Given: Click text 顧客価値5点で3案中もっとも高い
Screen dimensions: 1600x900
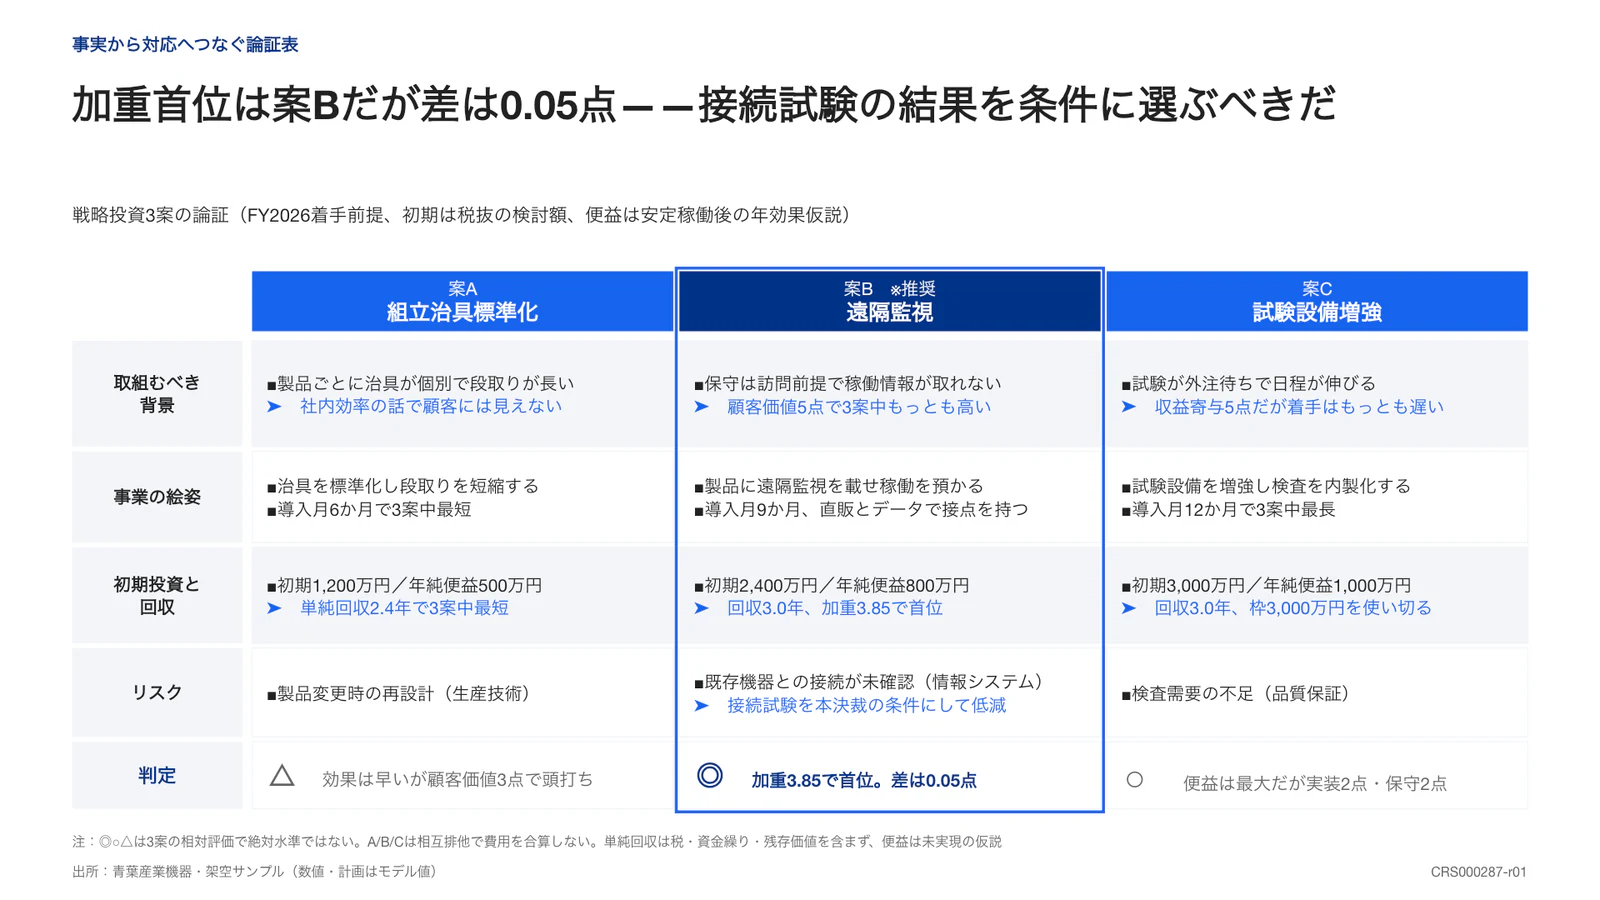Looking at the screenshot, I should (x=859, y=407).
